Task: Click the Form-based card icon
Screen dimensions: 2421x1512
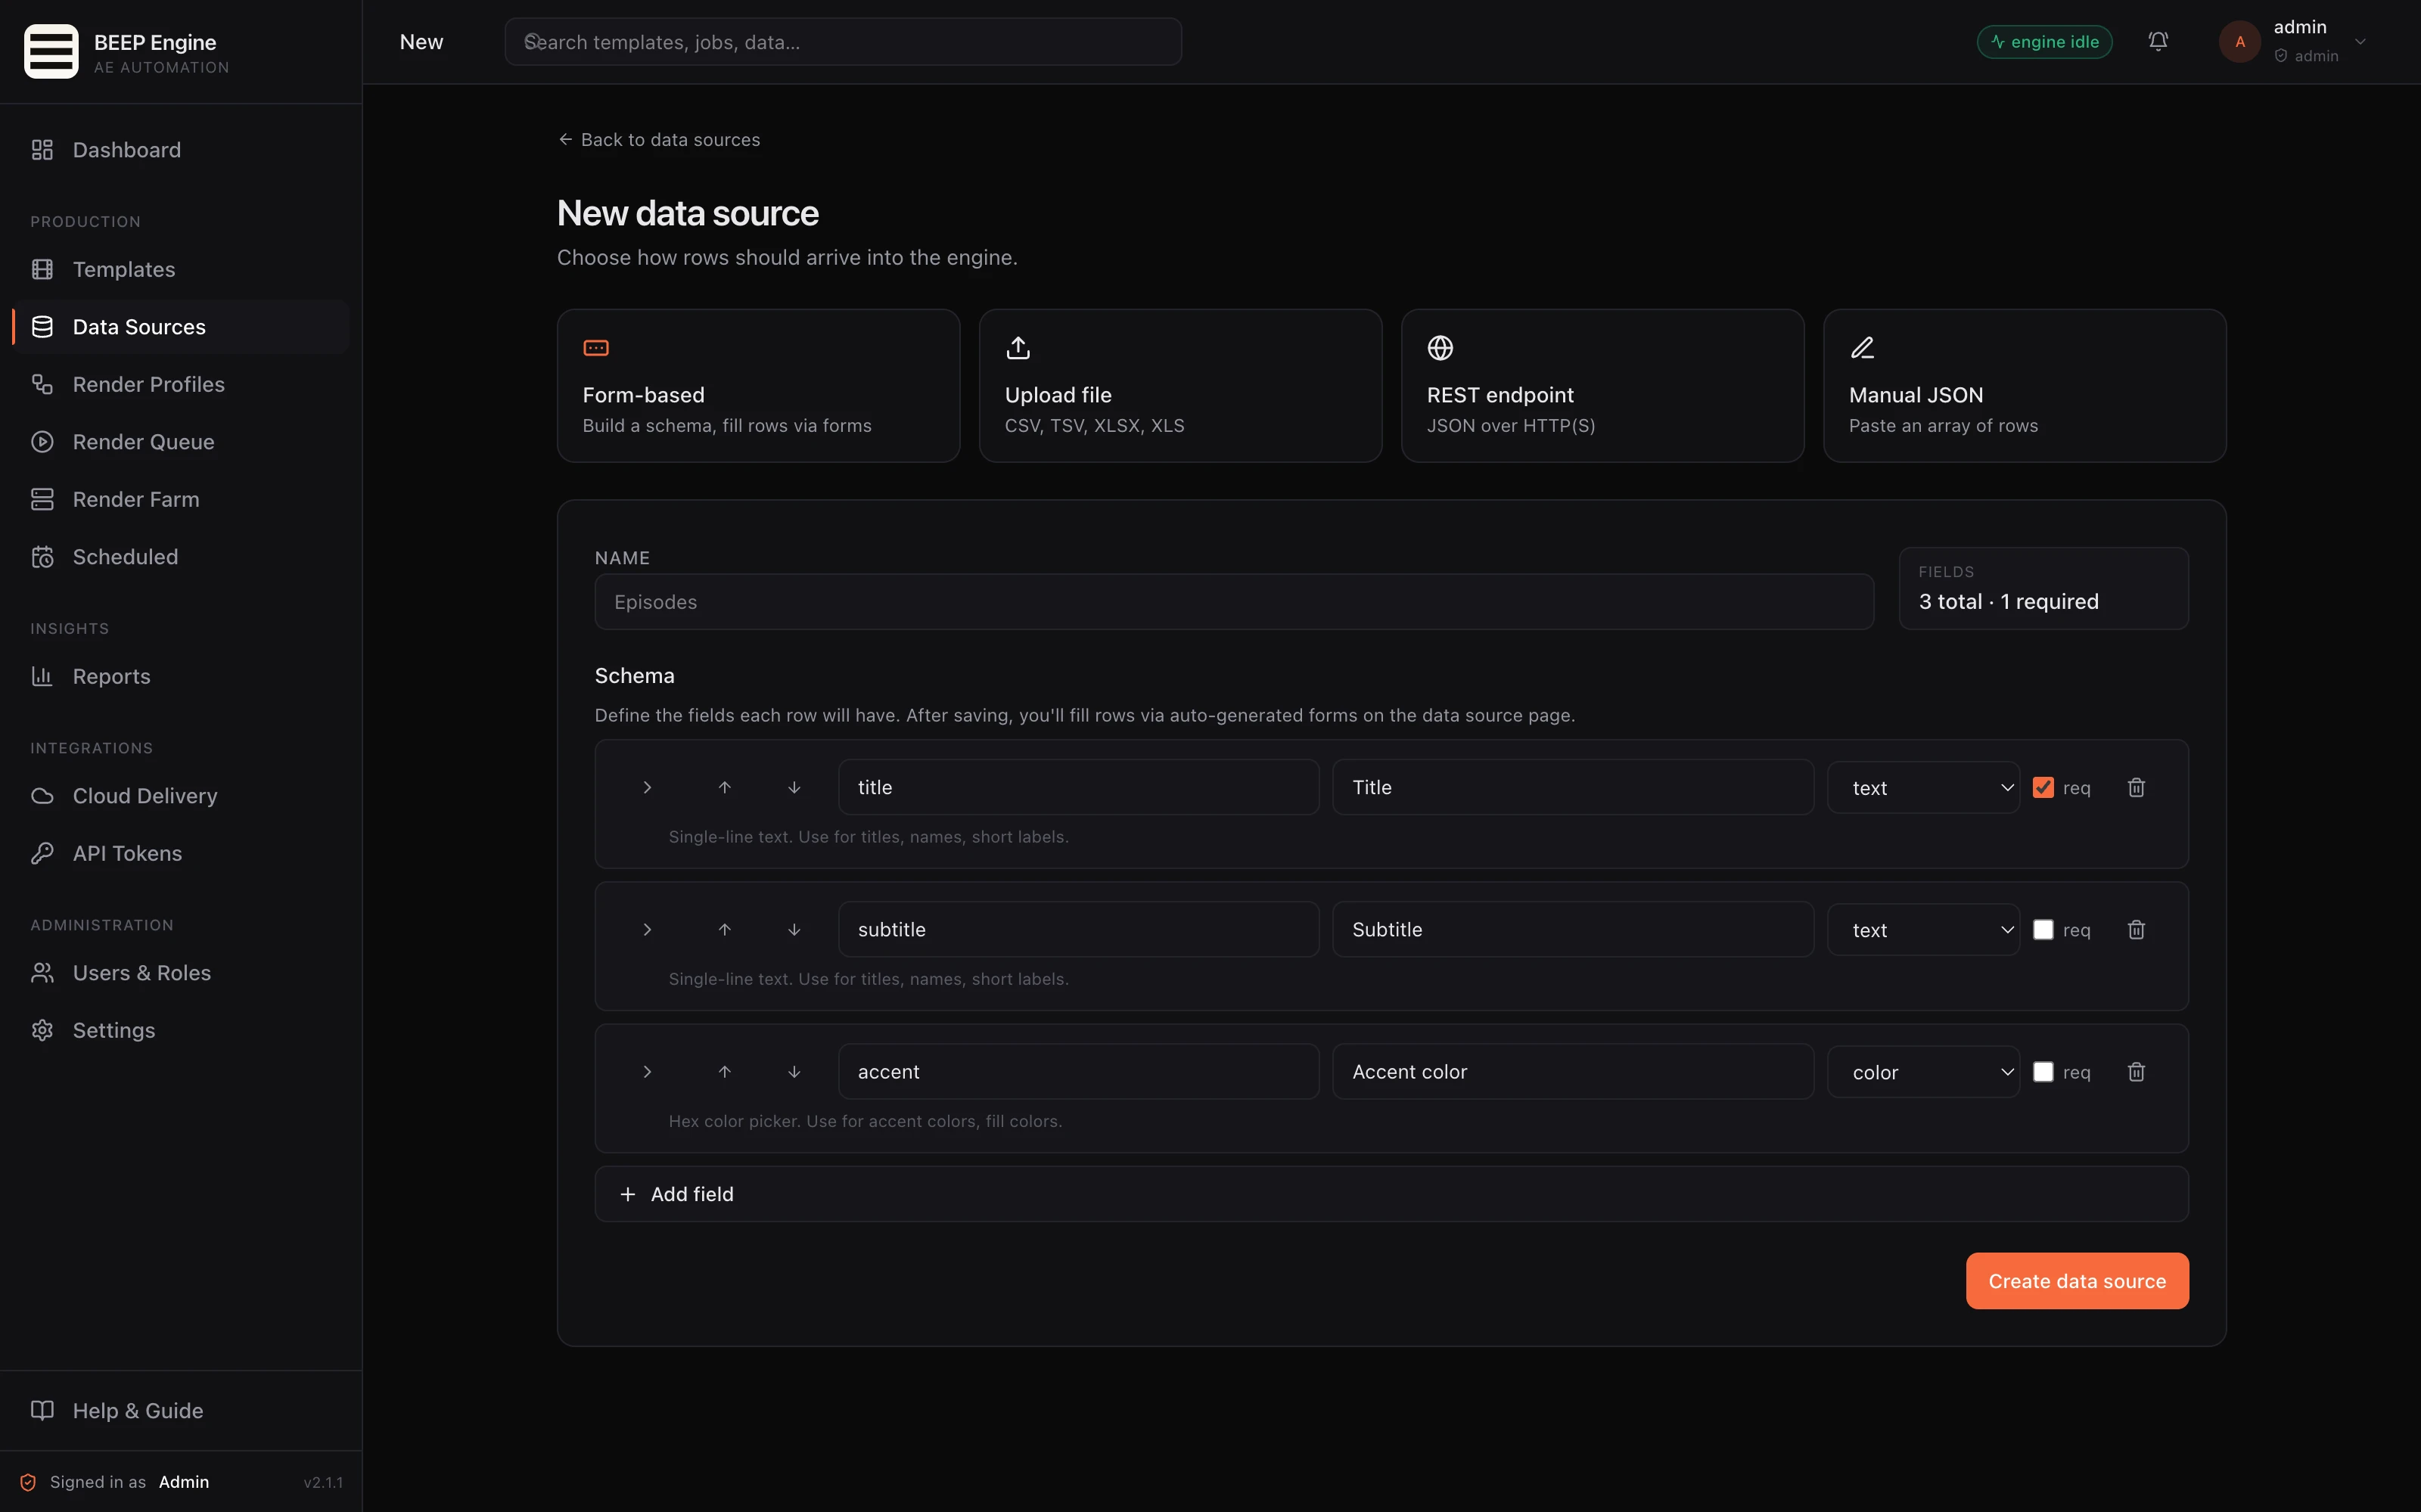Action: click(x=596, y=348)
